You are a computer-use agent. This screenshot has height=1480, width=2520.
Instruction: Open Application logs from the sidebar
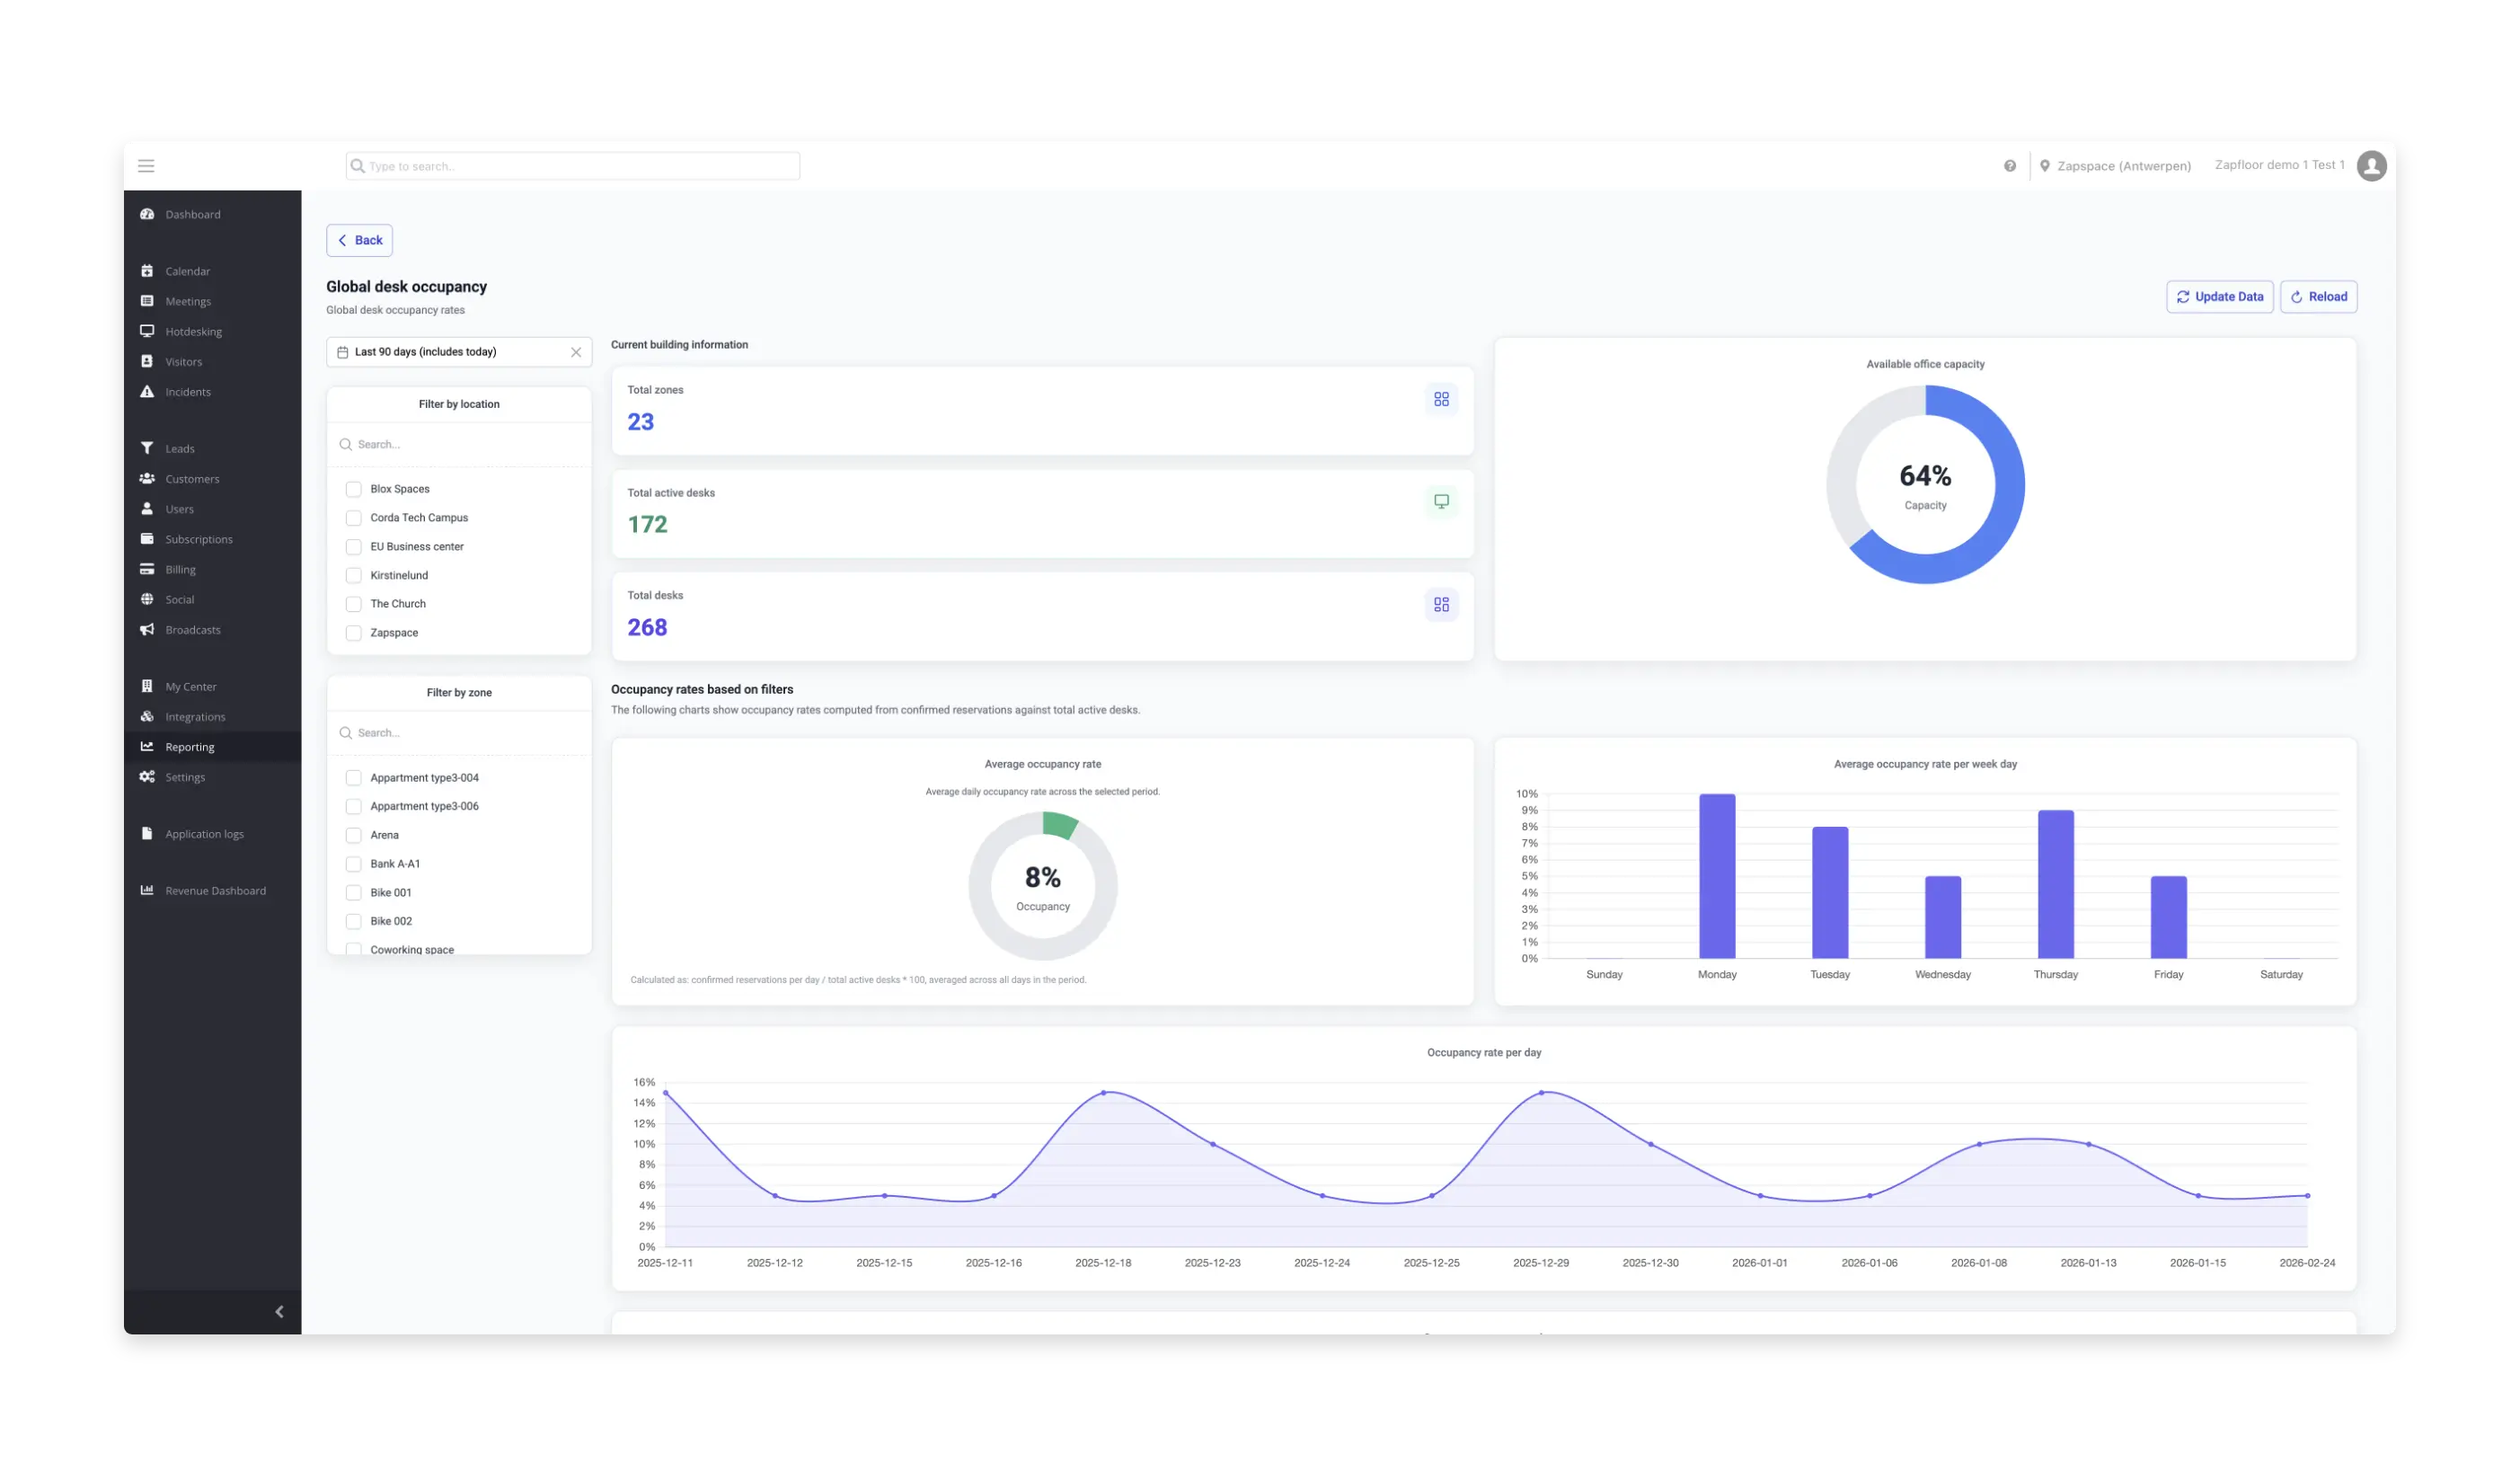pos(203,833)
